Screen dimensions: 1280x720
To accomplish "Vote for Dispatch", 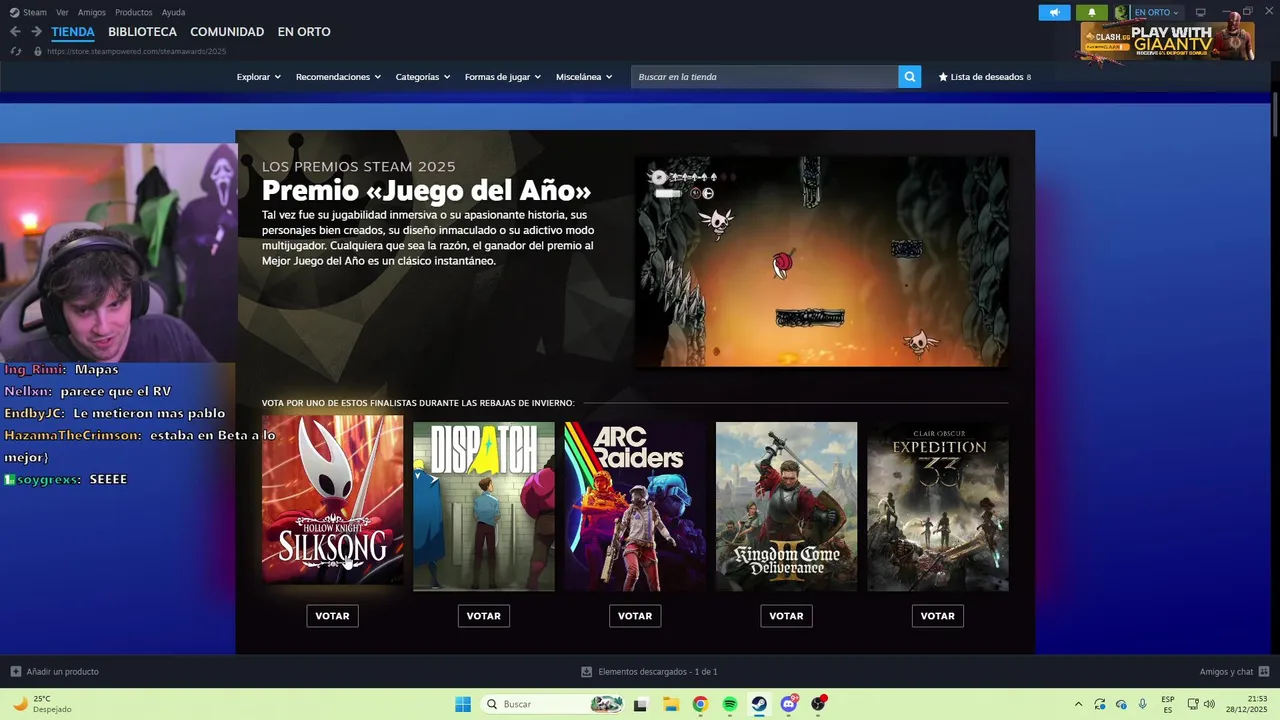I will (x=483, y=616).
